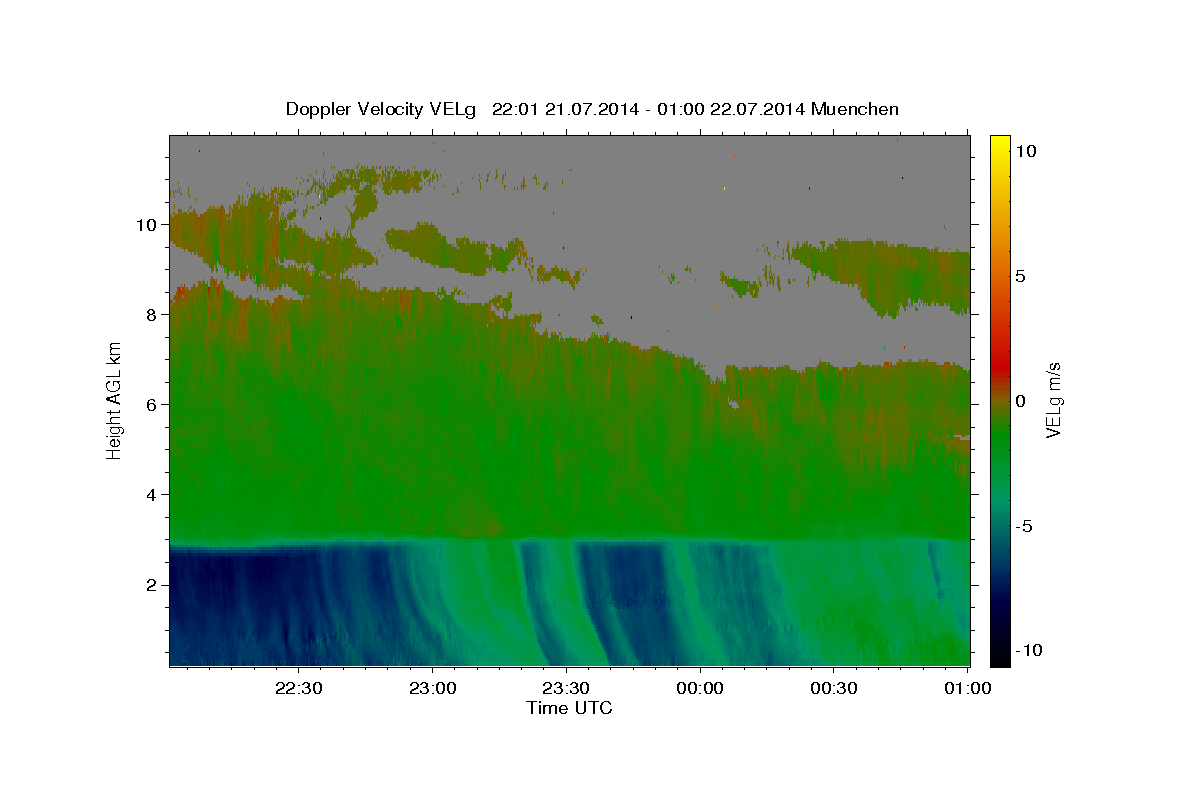Click the height tick label 6
1200x800 pixels.
(152, 405)
